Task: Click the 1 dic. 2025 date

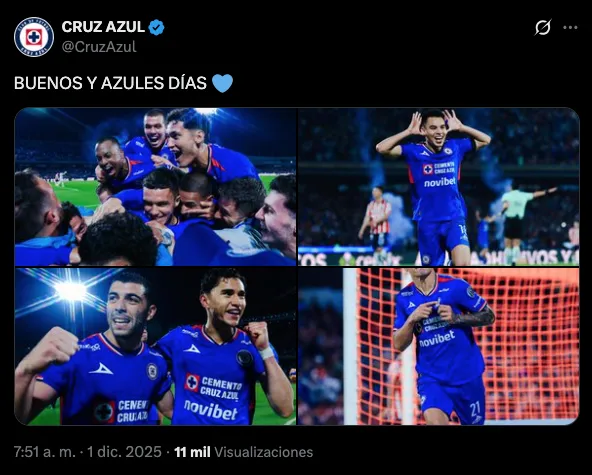Action: point(124,452)
